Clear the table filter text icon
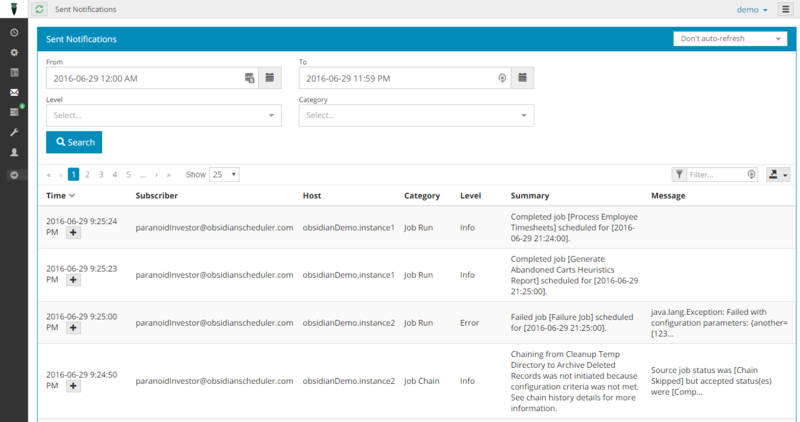Viewport: 800px width, 422px height. click(752, 175)
